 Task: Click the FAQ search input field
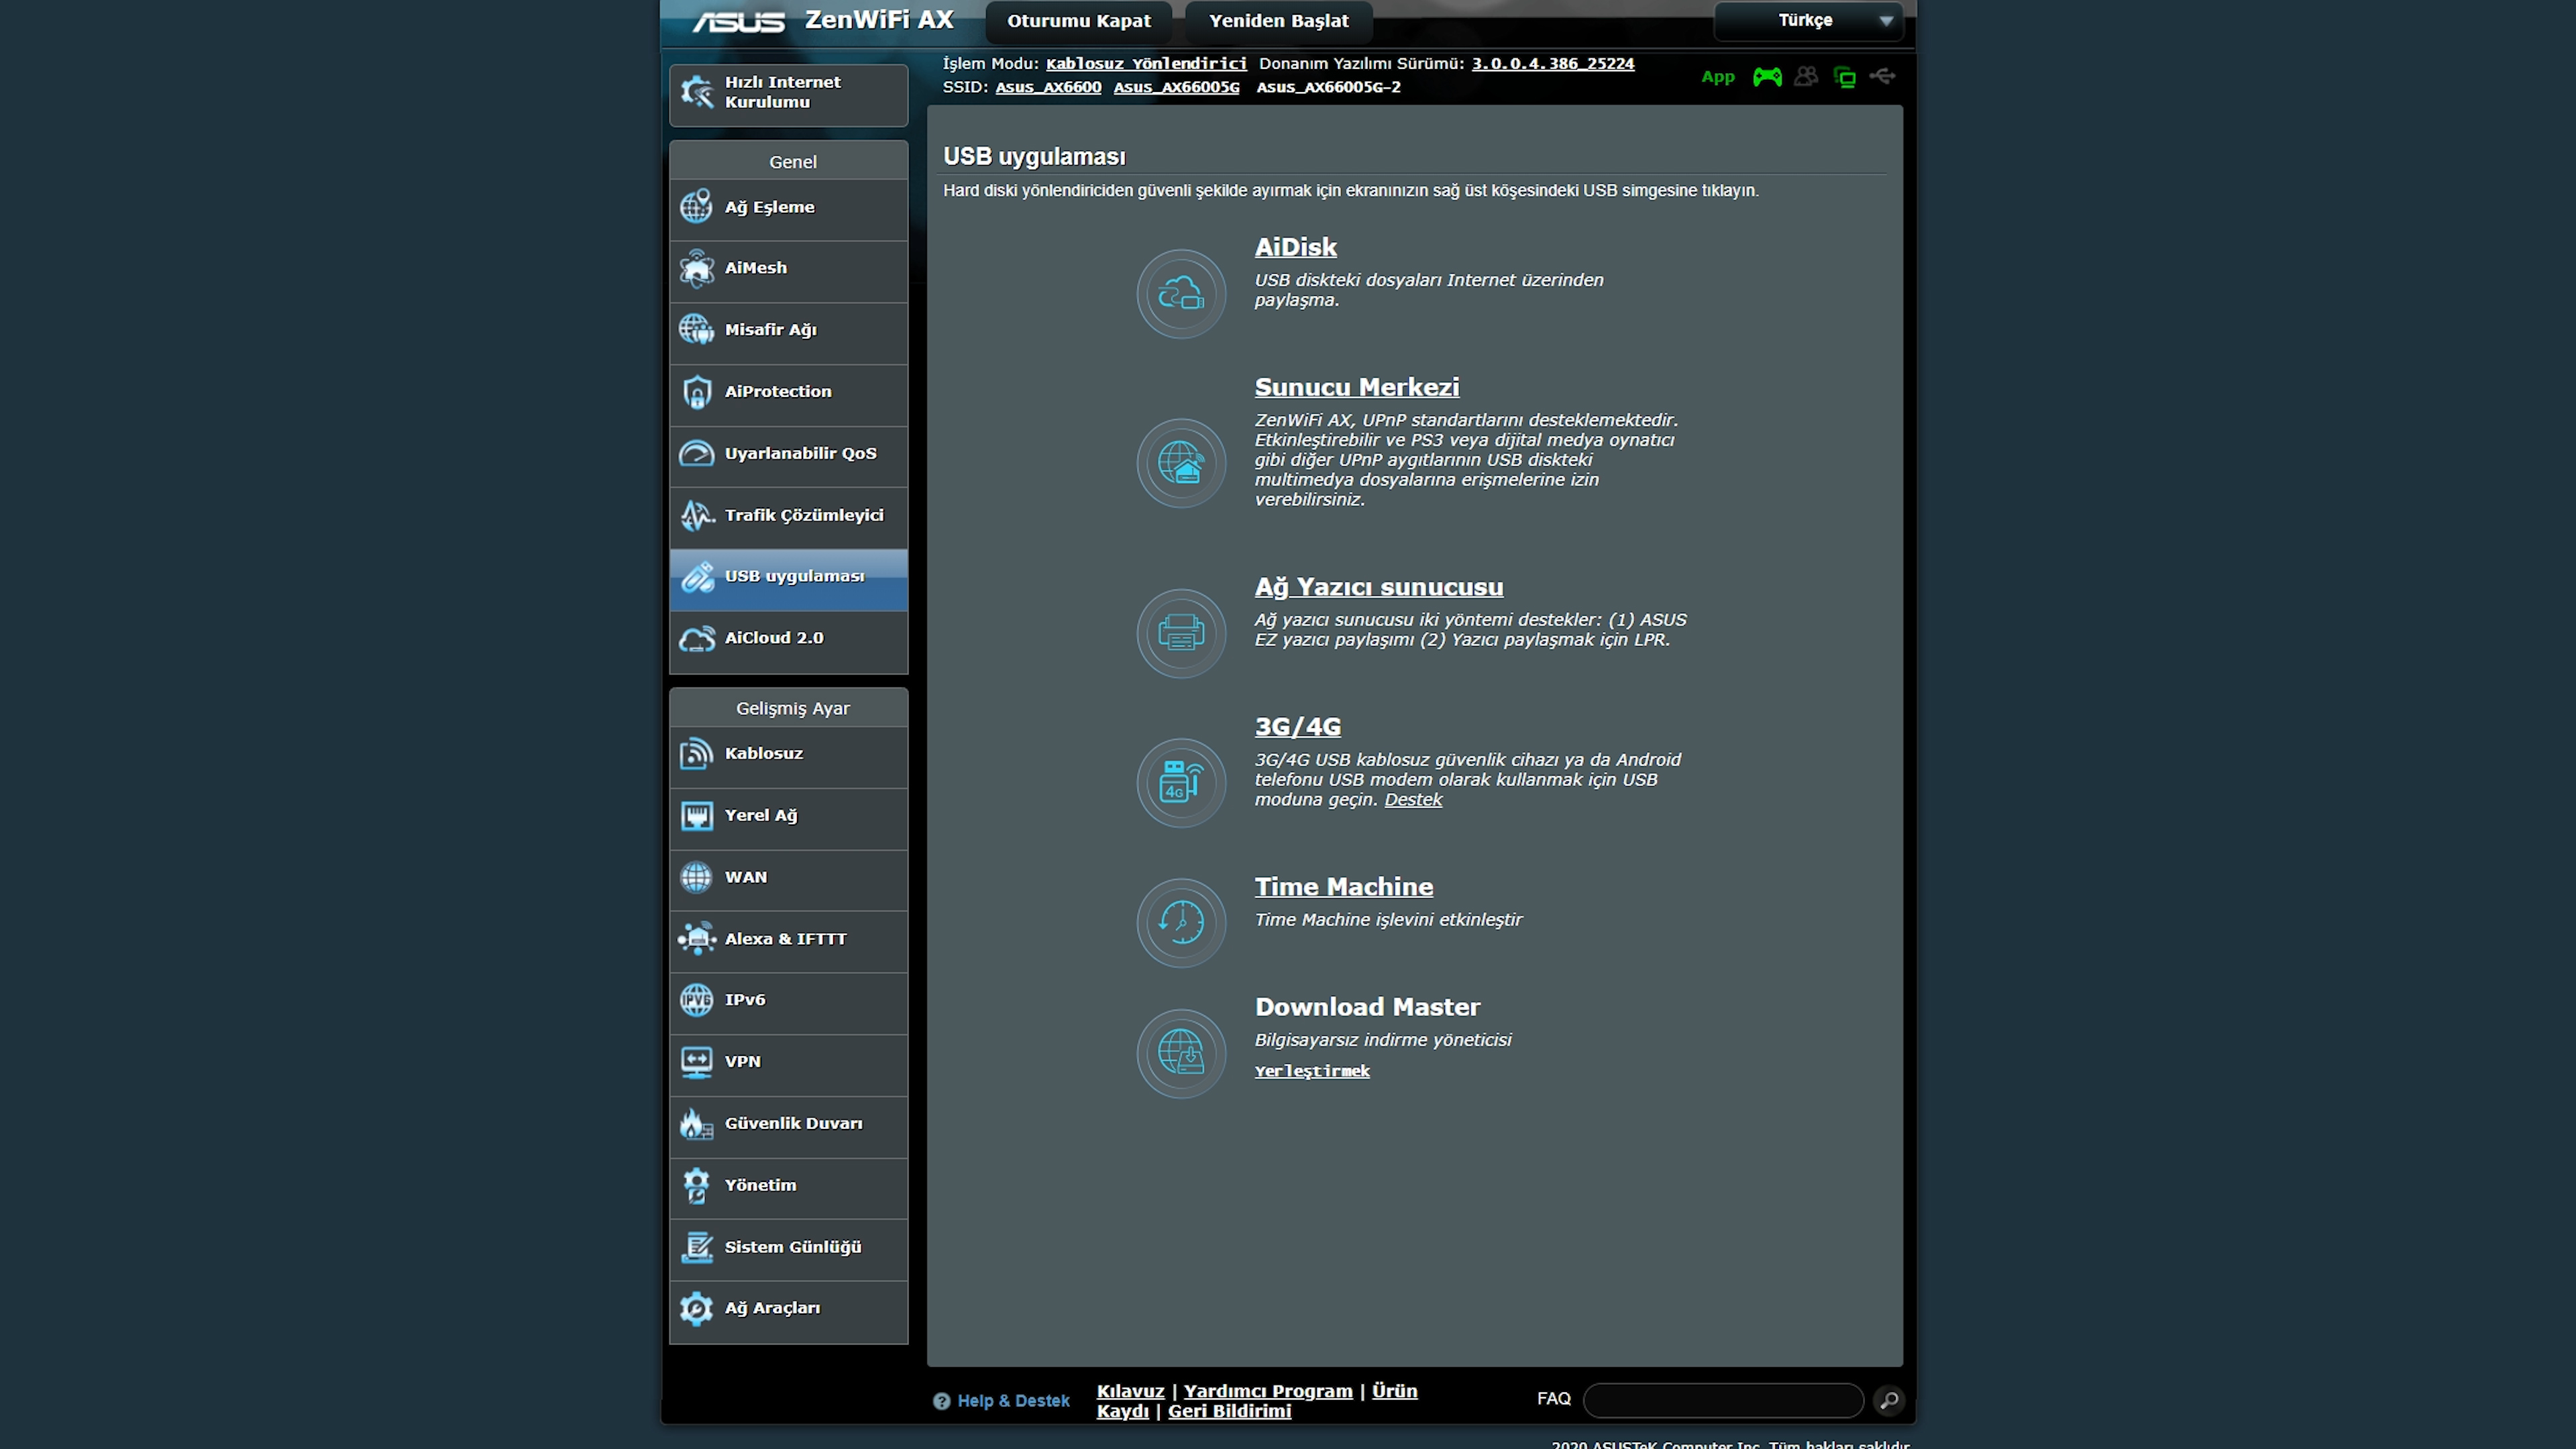tap(1725, 1399)
